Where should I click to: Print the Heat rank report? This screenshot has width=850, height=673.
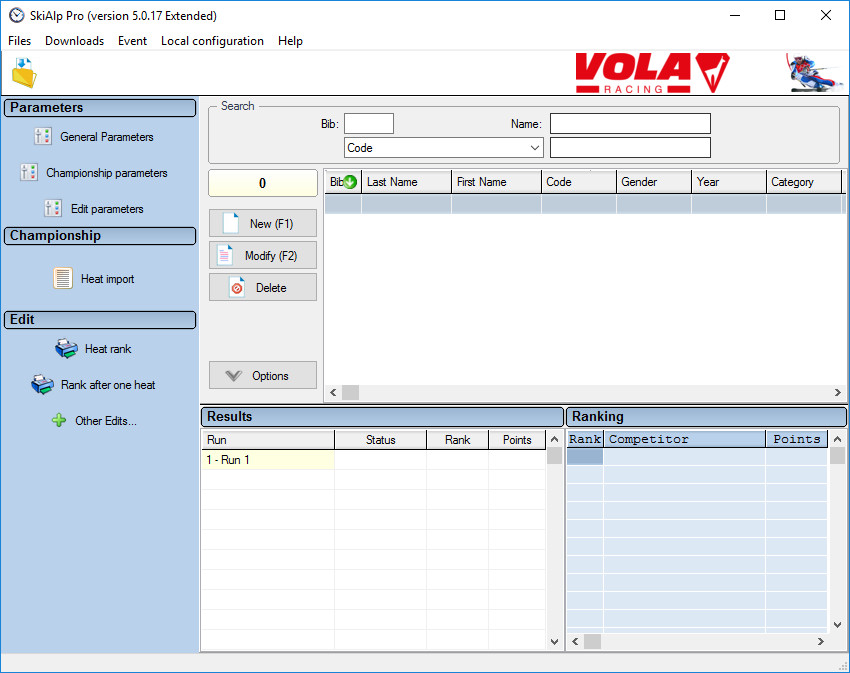(66, 349)
